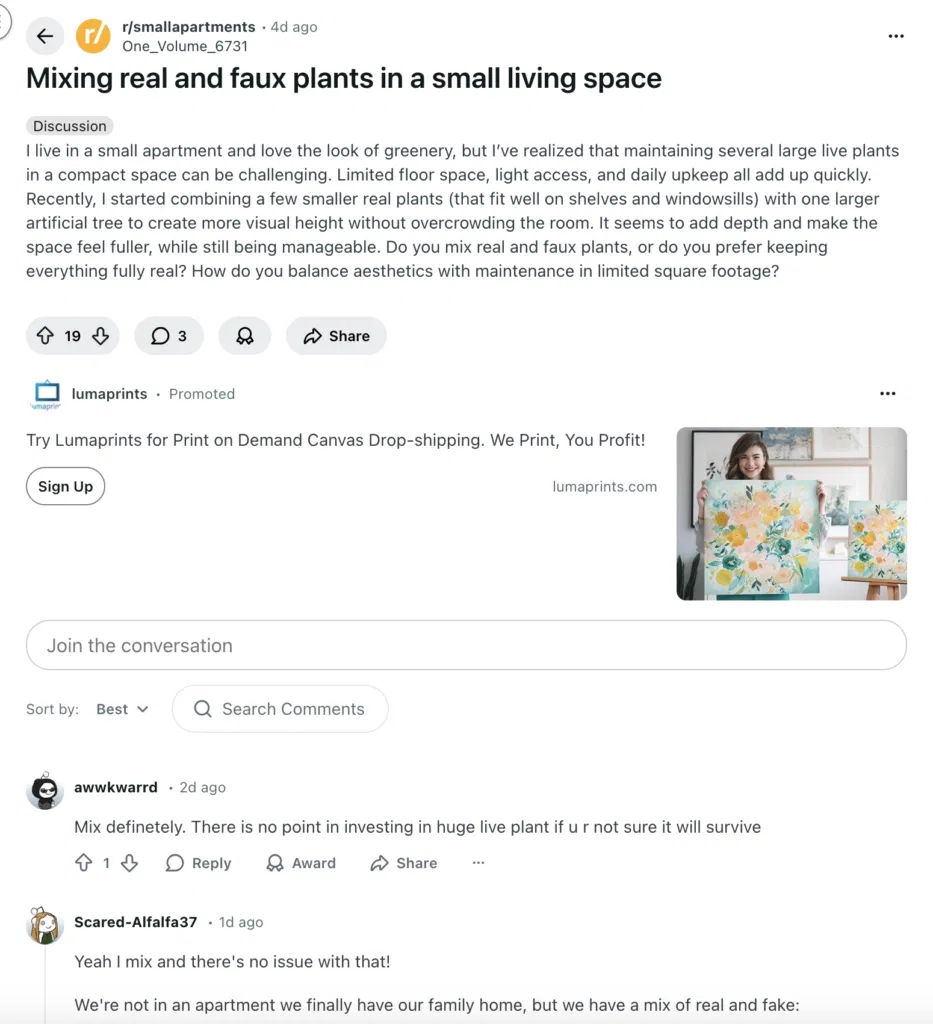This screenshot has height=1024, width=933.
Task: Select the Discussion flair tag
Action: (x=69, y=126)
